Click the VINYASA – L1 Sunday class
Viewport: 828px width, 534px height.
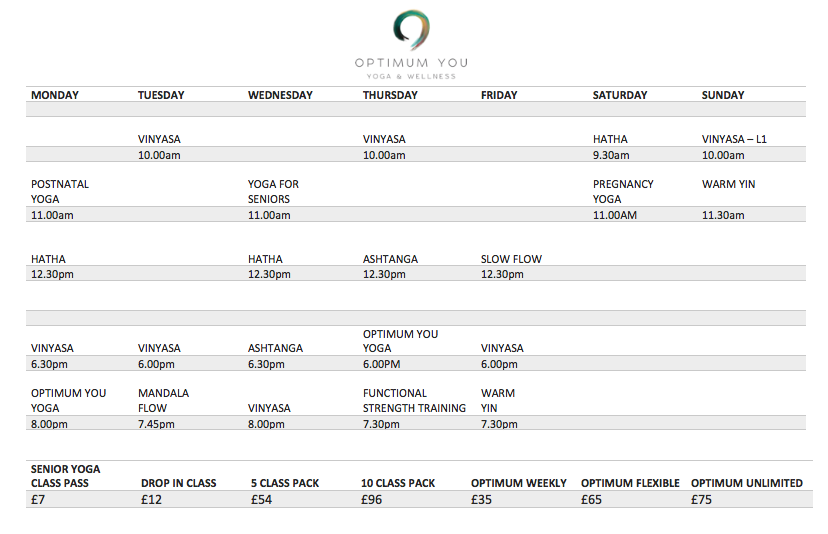[x=734, y=140]
